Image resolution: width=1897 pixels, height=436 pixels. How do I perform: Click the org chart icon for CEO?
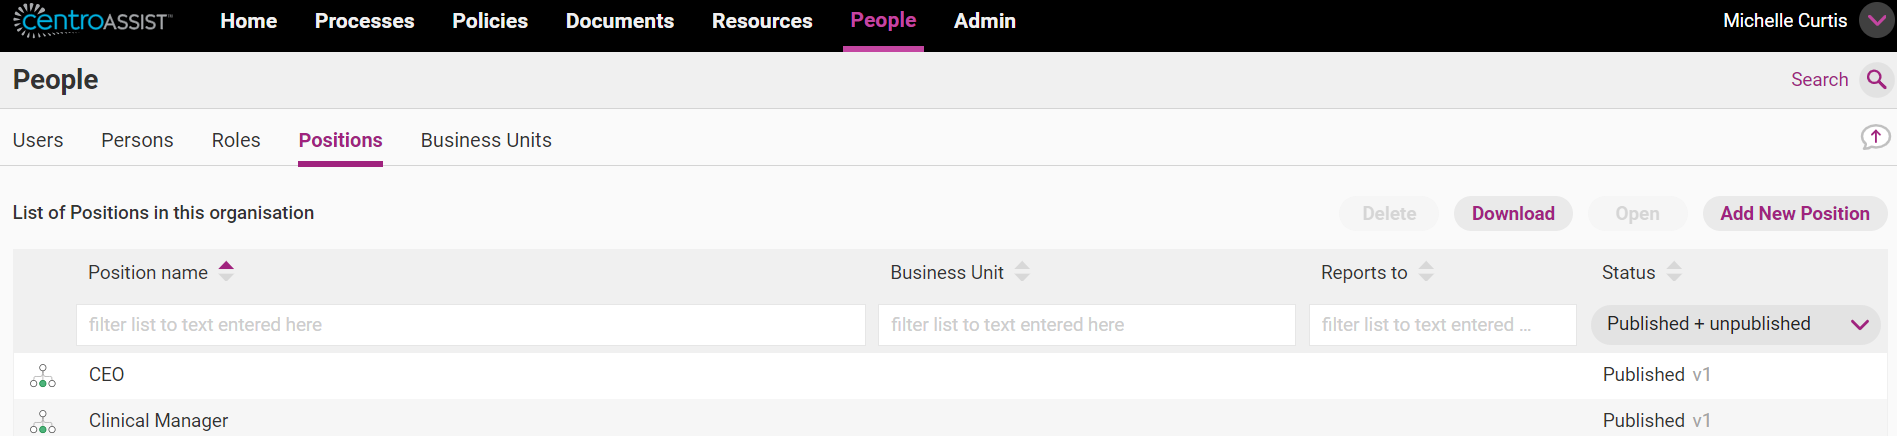[43, 376]
